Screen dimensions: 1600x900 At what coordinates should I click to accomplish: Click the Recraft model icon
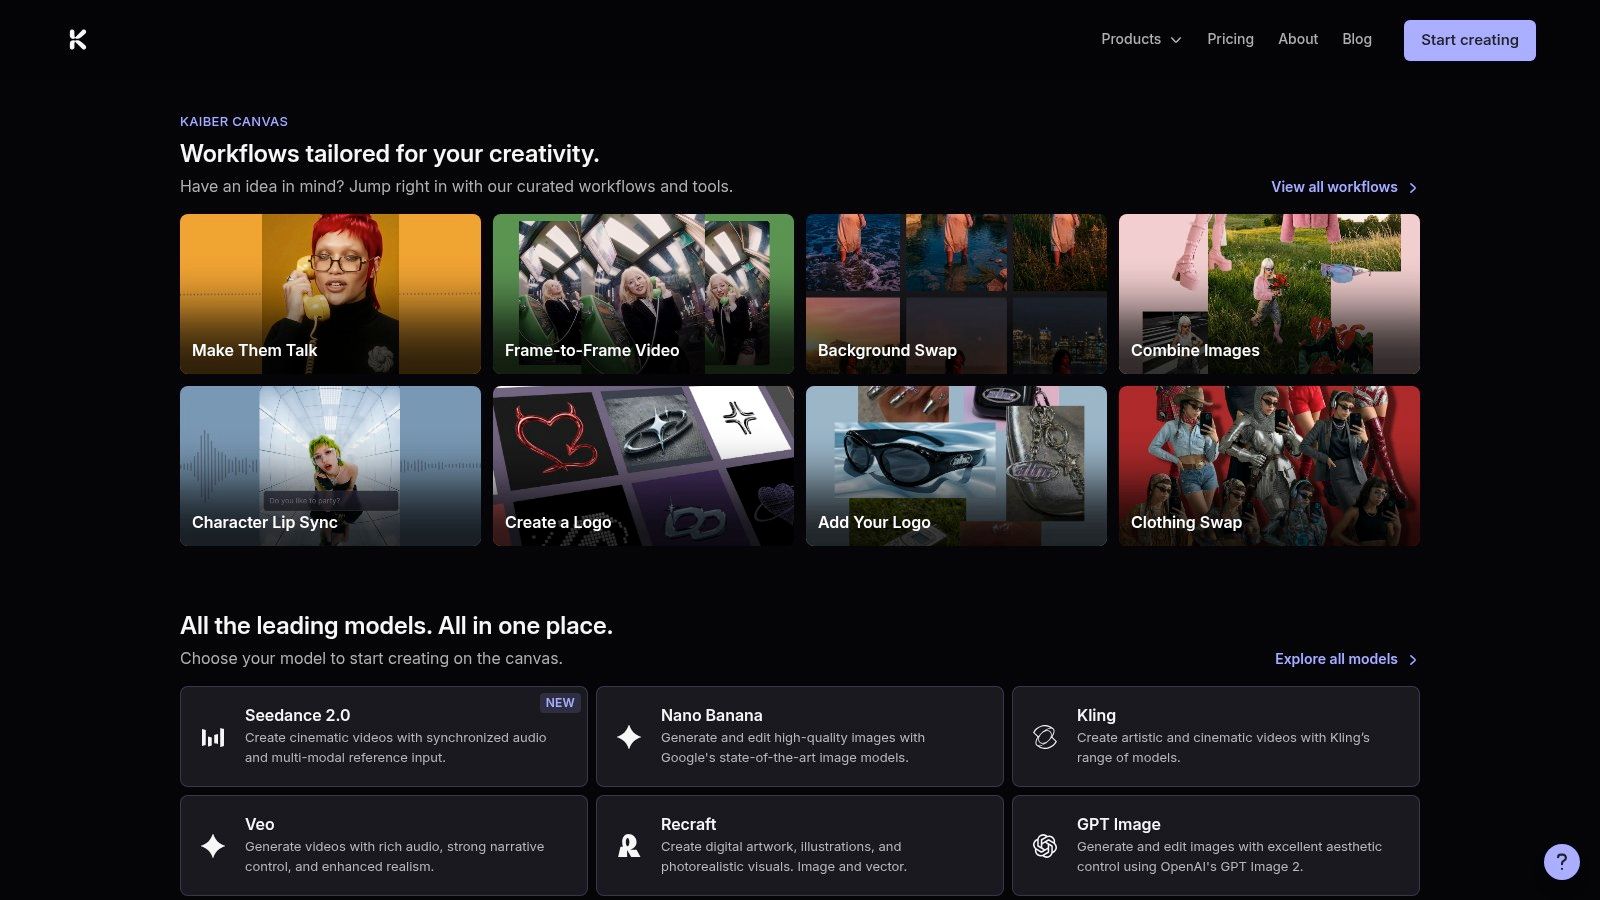(629, 846)
